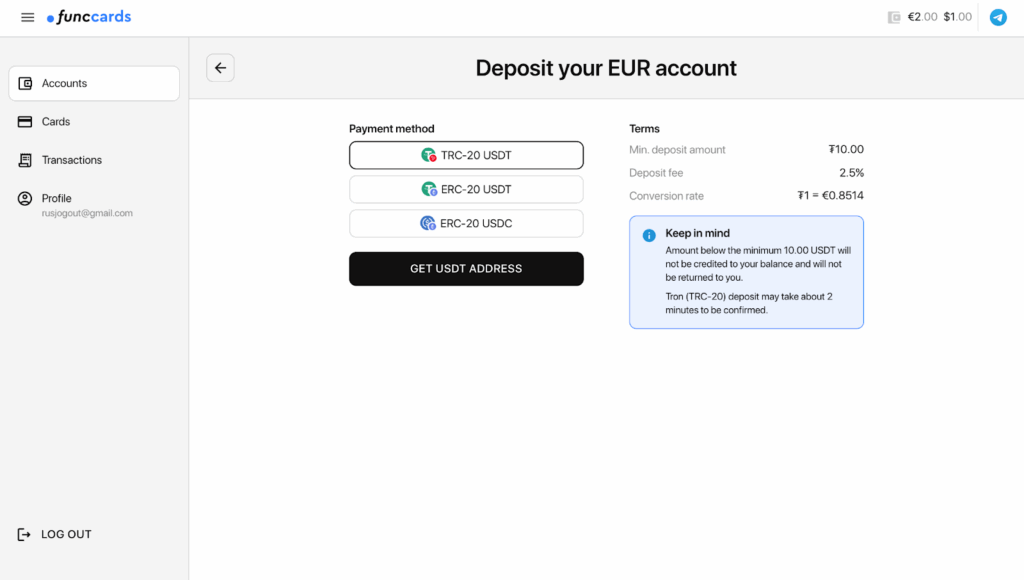Screen dimensions: 1024x580
Task: Click the Profile avatar icon
Action: pyautogui.click(x=25, y=199)
